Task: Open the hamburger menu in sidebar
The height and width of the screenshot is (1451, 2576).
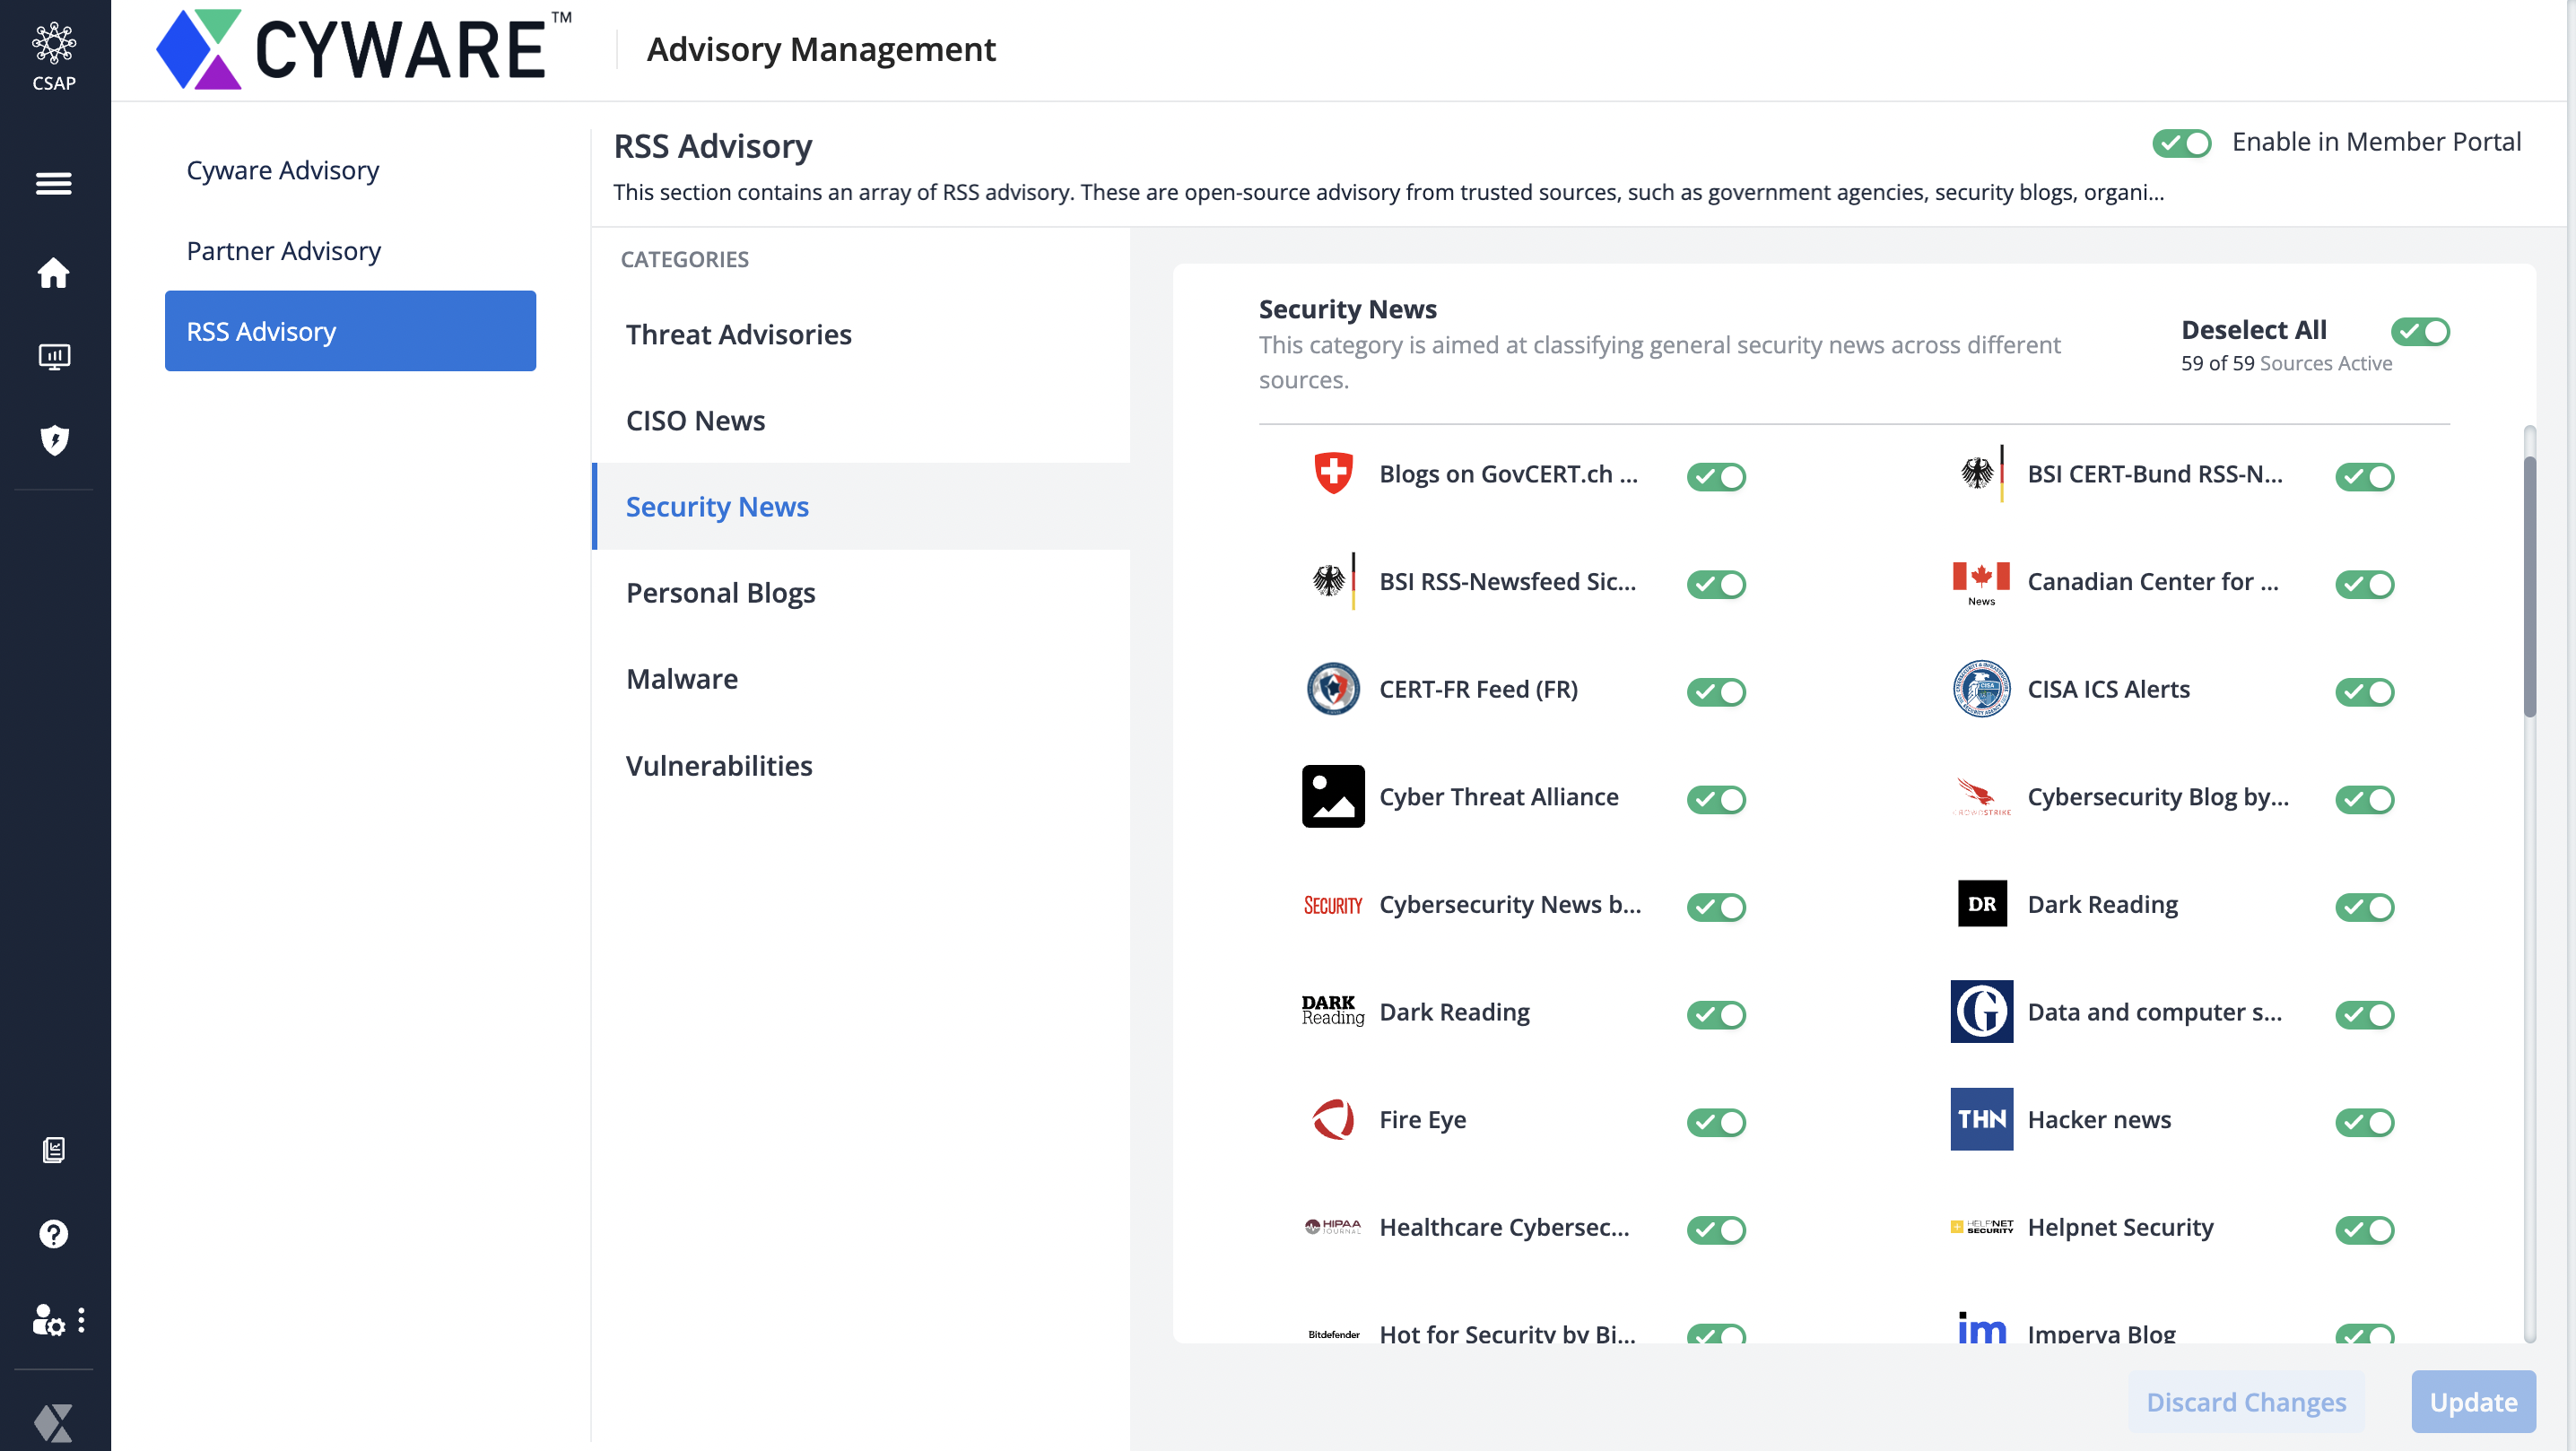Action: point(53,183)
